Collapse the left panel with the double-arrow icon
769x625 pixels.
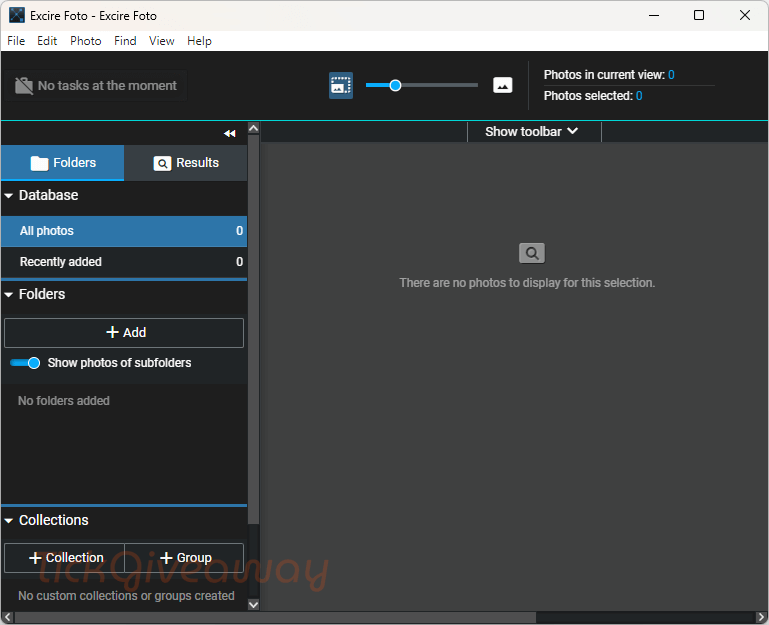(x=230, y=133)
